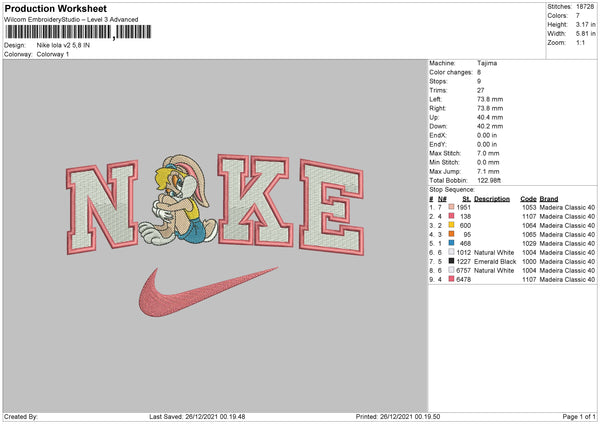Click the EndX value '0.00 in'
Viewport: 600px width, 424px height.
(x=487, y=135)
